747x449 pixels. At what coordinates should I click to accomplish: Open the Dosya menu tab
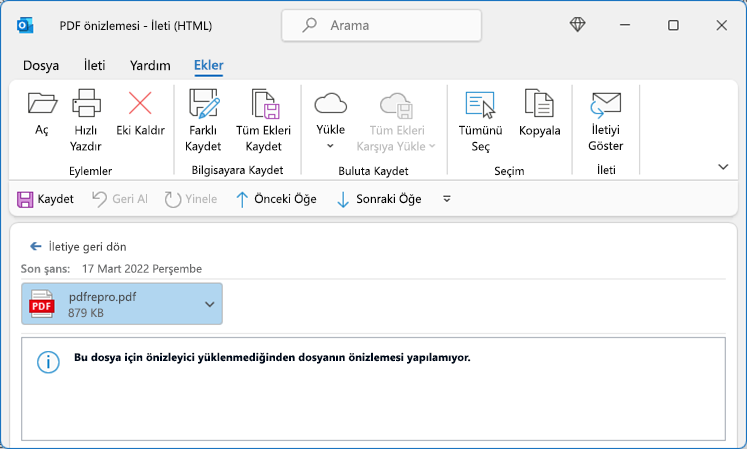41,65
